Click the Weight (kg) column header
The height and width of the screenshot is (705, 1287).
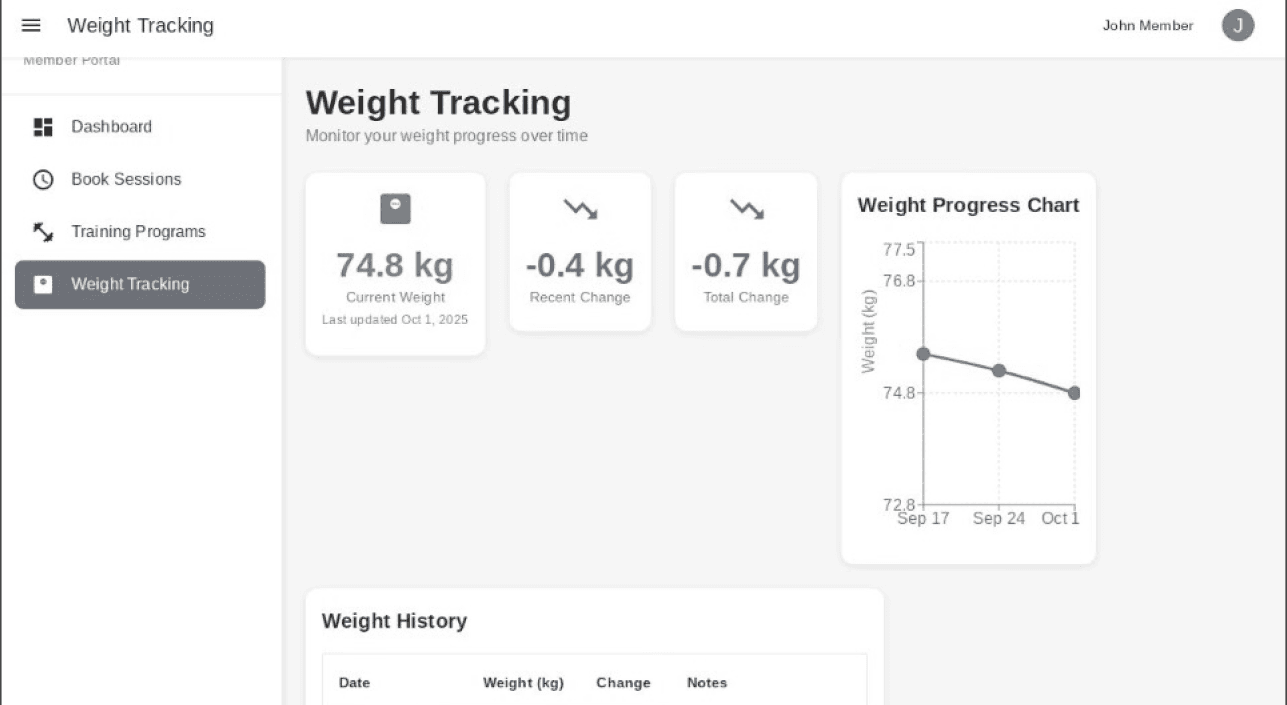[x=523, y=683]
